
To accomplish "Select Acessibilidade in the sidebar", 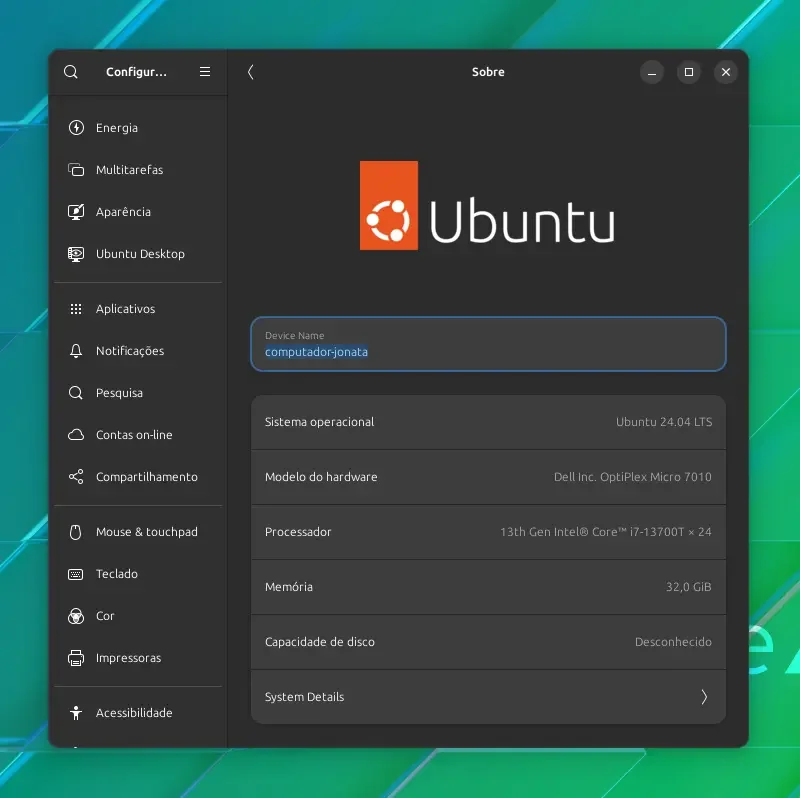I will [x=138, y=713].
